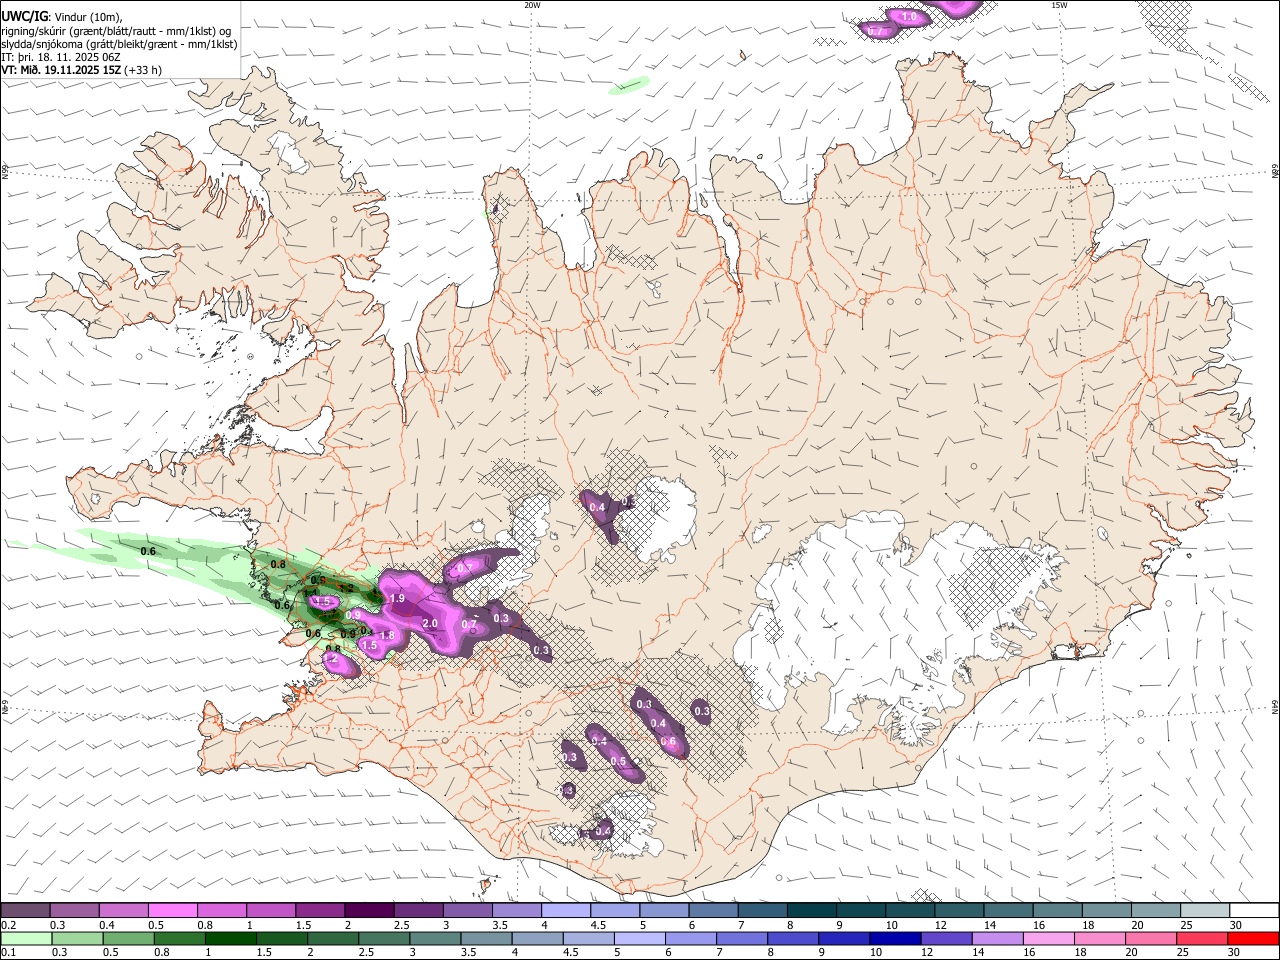The height and width of the screenshot is (960, 1280).
Task: Pick bright red rain-scale swatch after 30
Action: tap(1254, 938)
